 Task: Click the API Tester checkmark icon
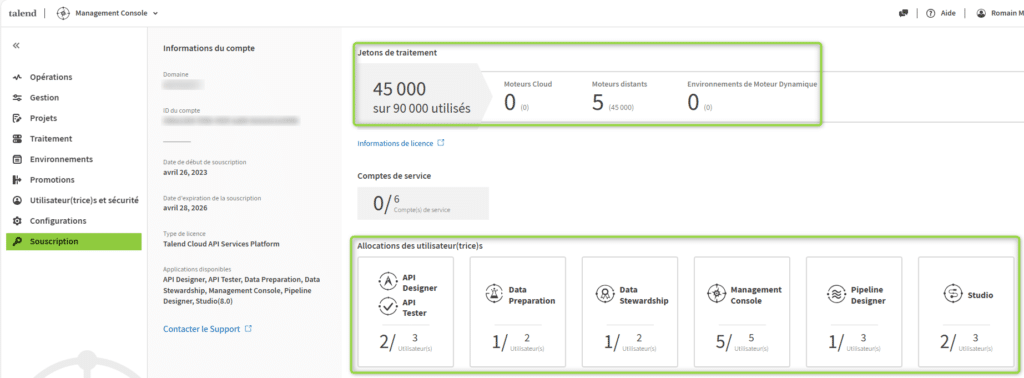(388, 306)
